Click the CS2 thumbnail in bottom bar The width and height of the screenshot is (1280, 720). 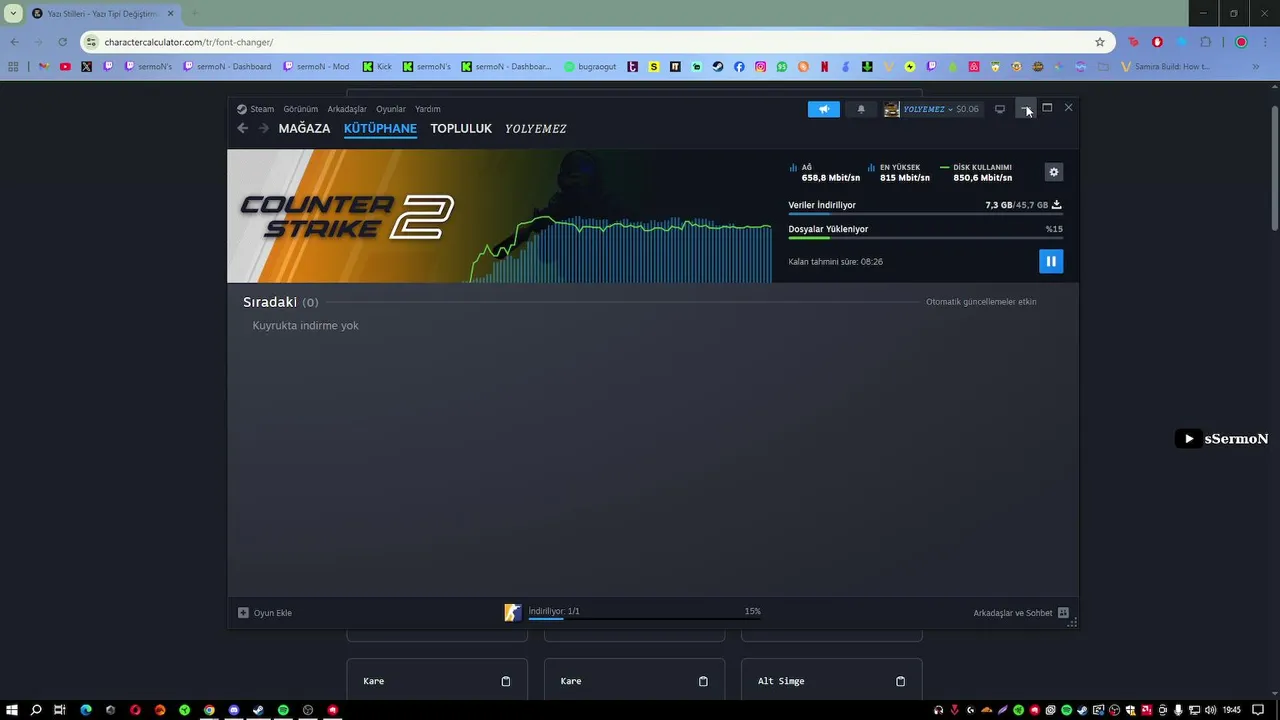click(513, 612)
